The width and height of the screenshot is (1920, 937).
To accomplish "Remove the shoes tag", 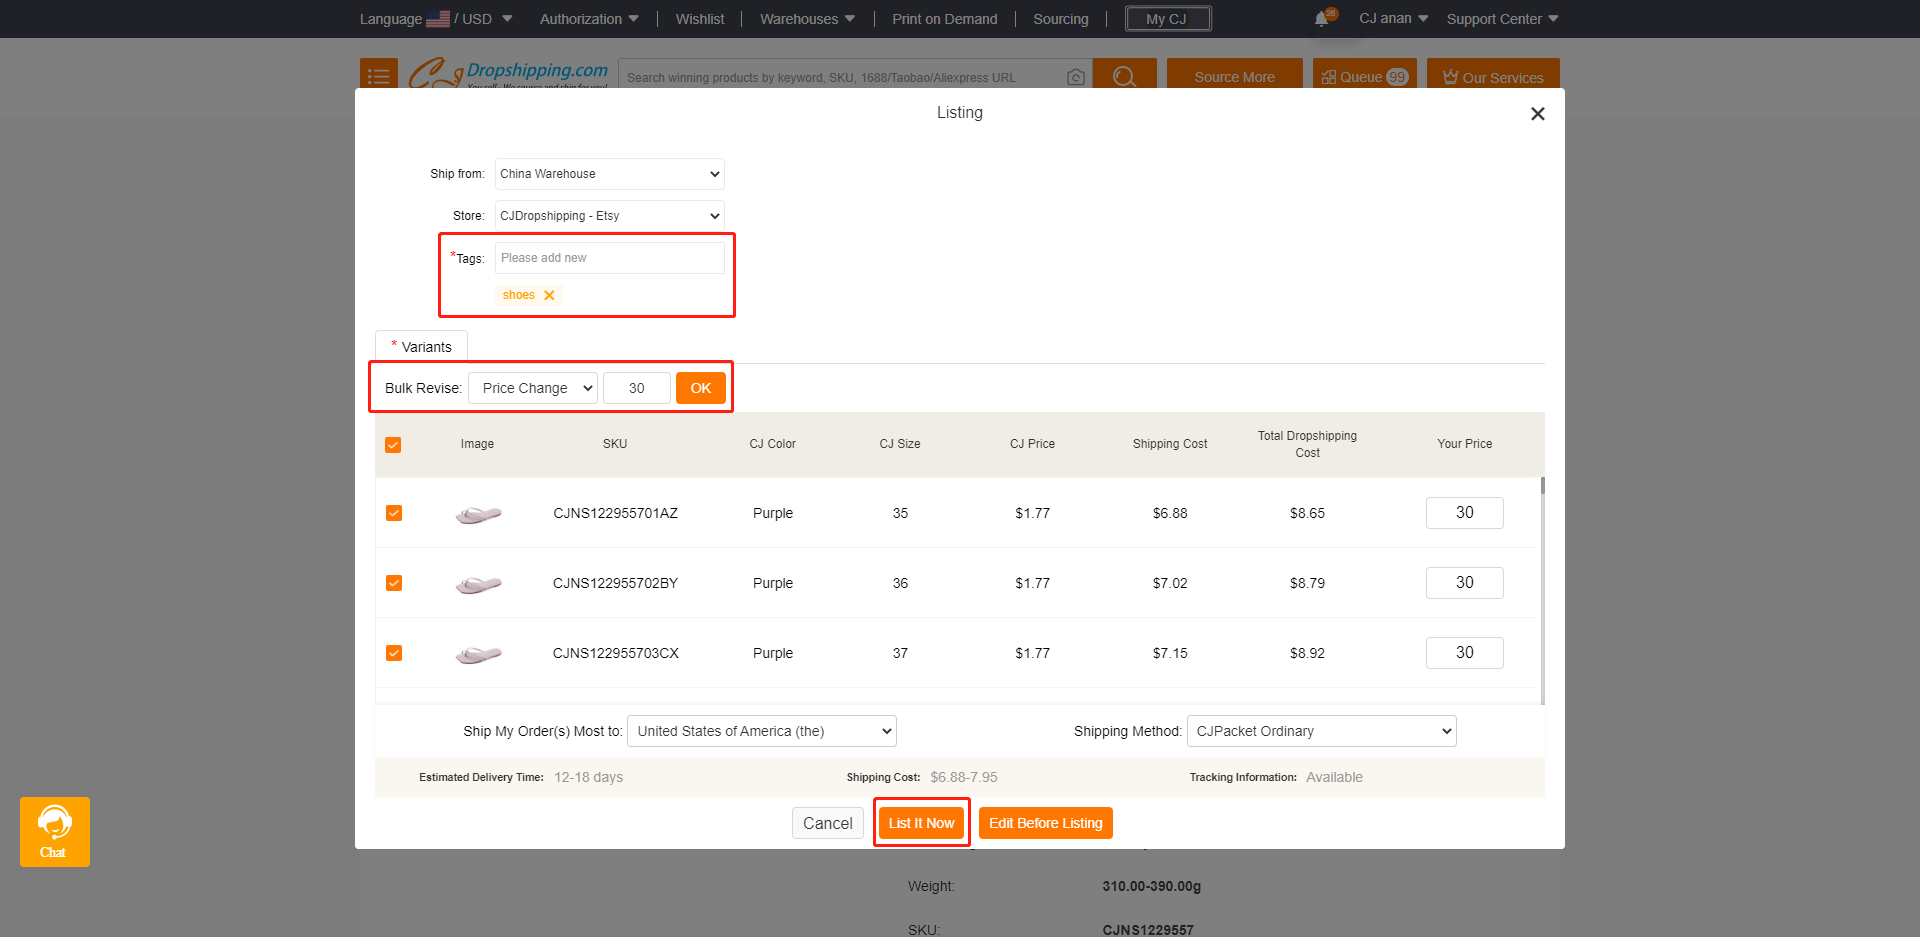I will coord(549,295).
